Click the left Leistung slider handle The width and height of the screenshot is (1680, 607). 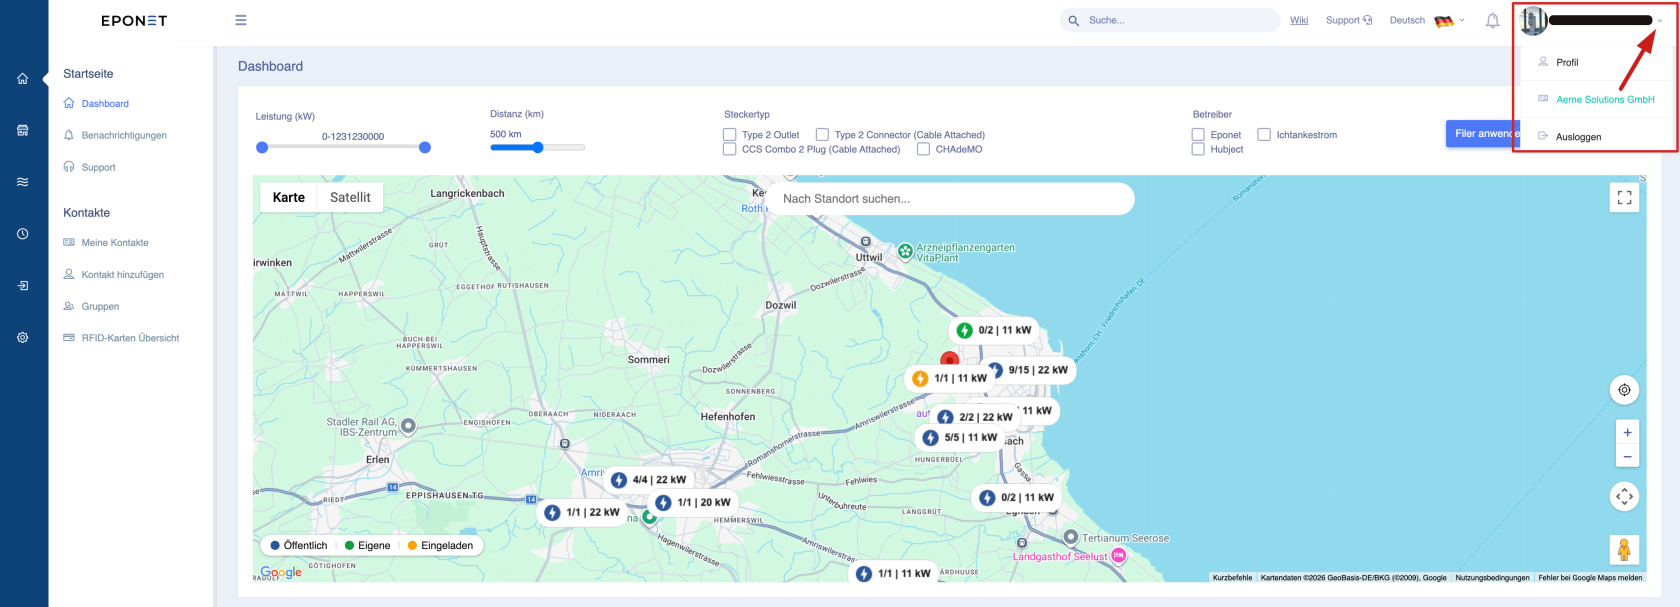pos(262,147)
